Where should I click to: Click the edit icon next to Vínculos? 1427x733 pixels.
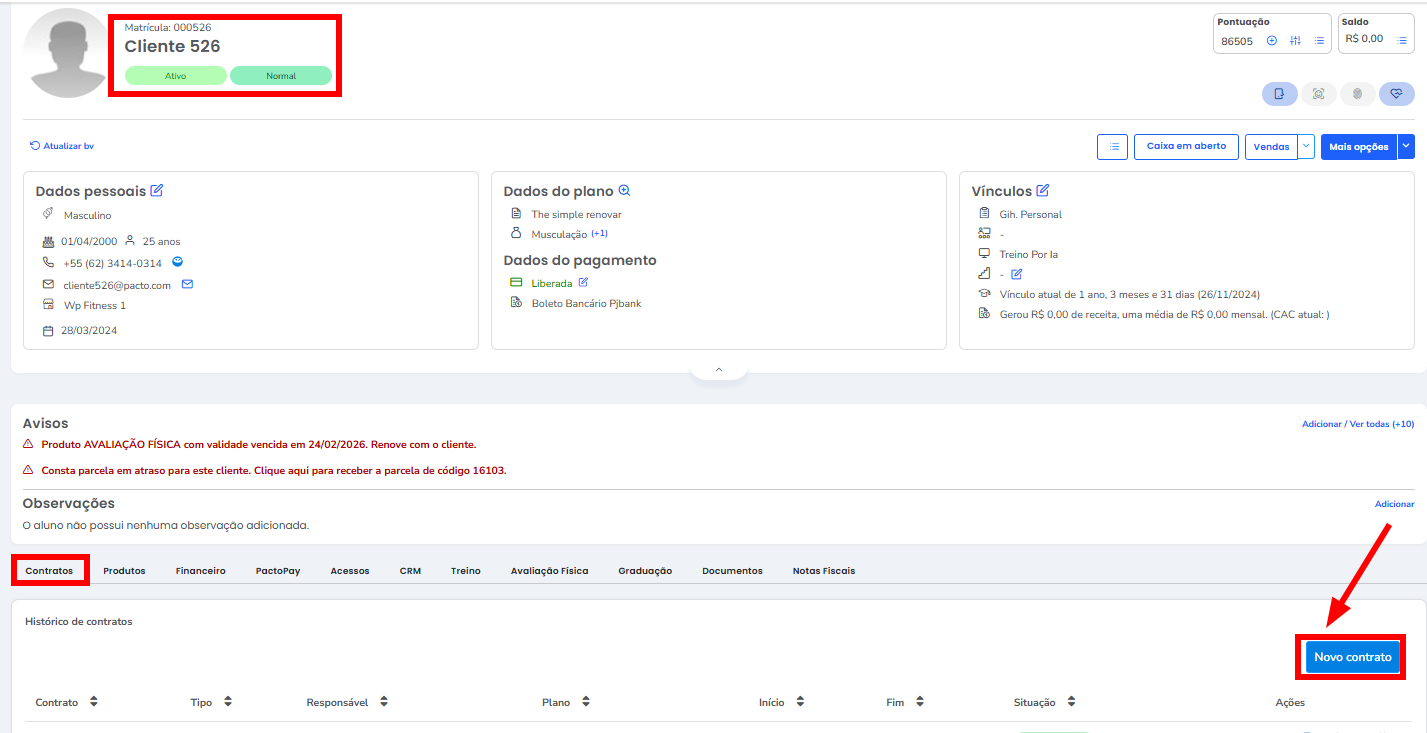click(1043, 191)
